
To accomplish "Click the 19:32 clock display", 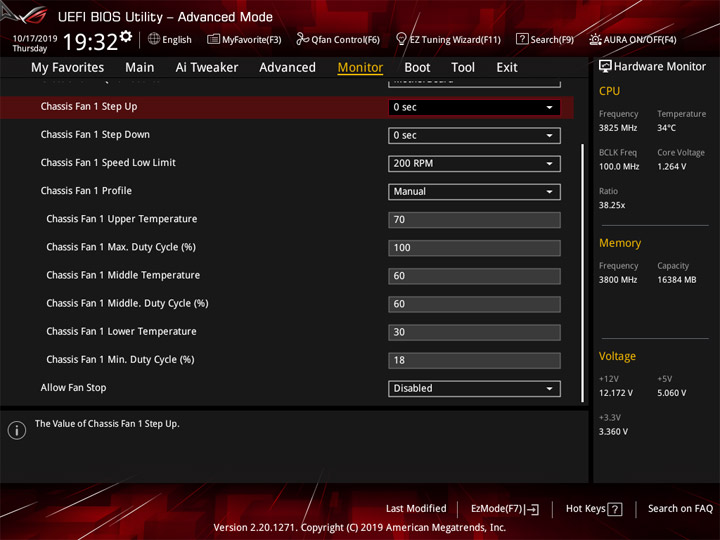I will pyautogui.click(x=90, y=42).
